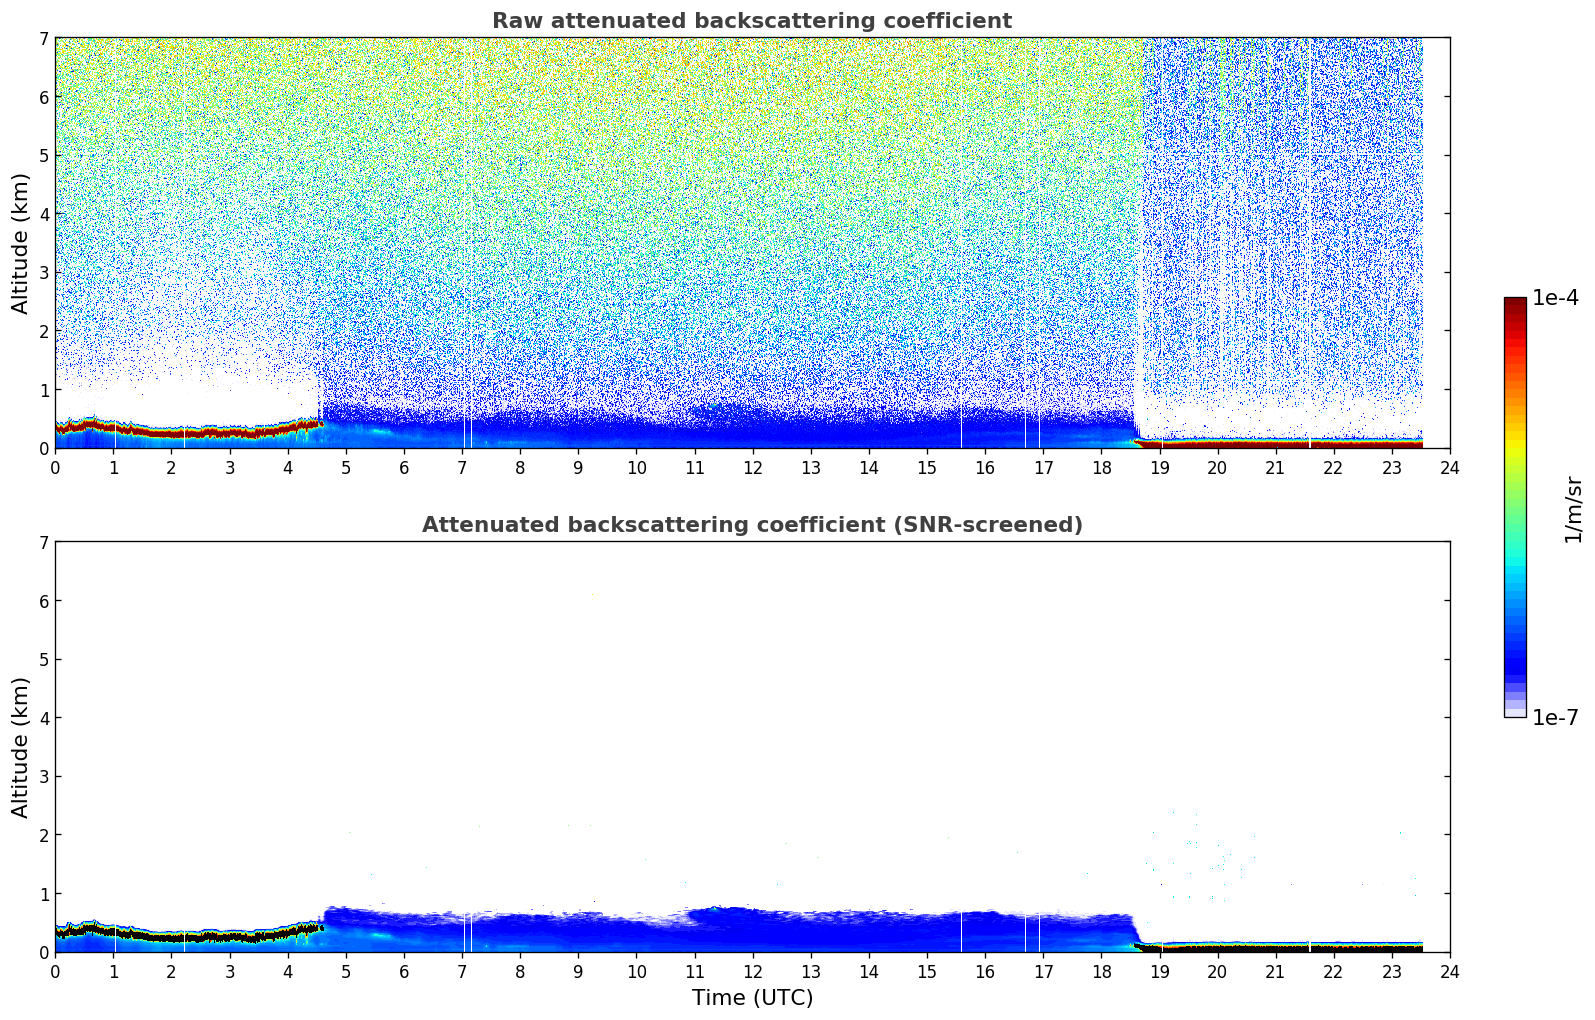Screen dimensions: 1595x1020
Task: Click the 'Raw attenuated backscattering coefficient' title
Action: [x=752, y=21]
